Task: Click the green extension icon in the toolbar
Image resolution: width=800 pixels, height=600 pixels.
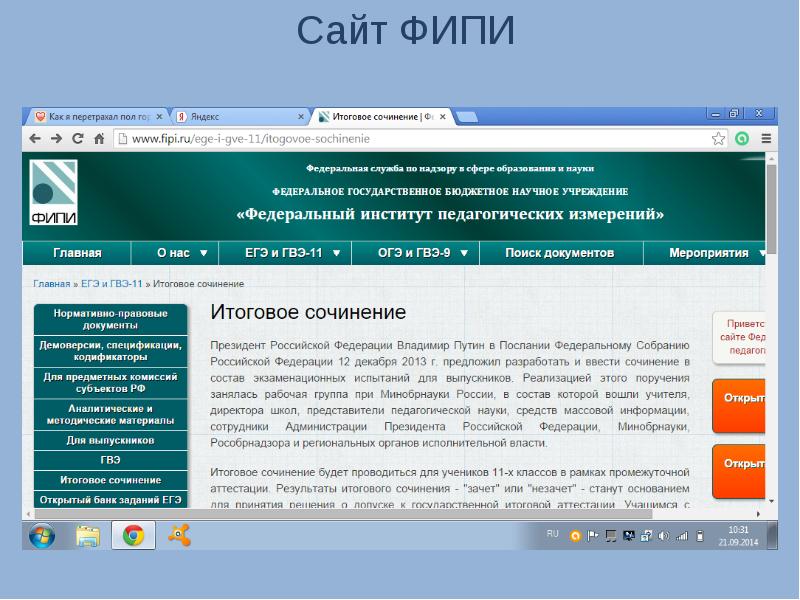Action: pyautogui.click(x=742, y=138)
